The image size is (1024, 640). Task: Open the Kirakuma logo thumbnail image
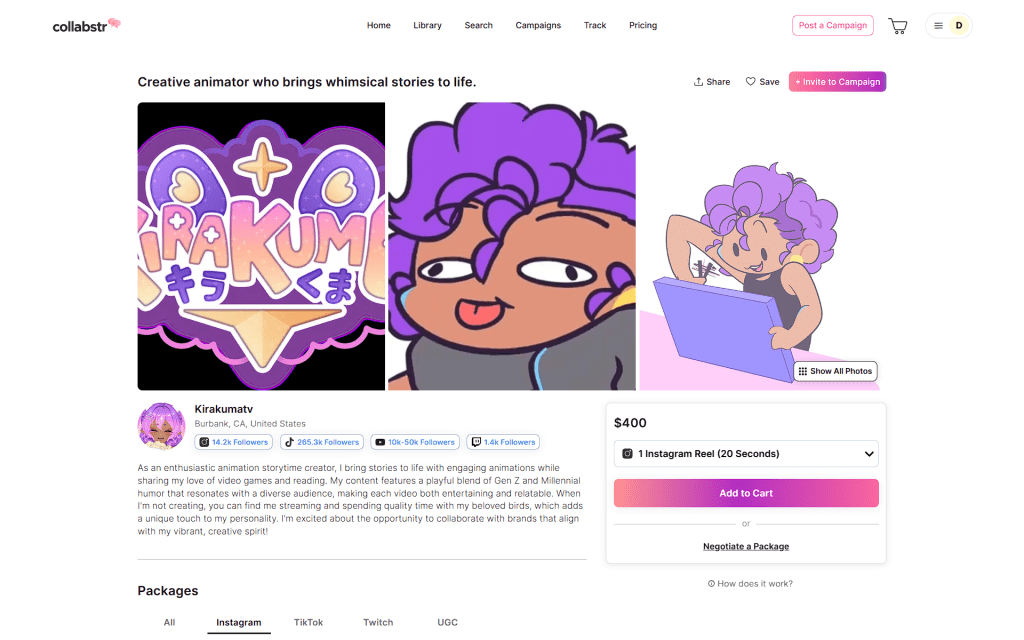click(261, 246)
